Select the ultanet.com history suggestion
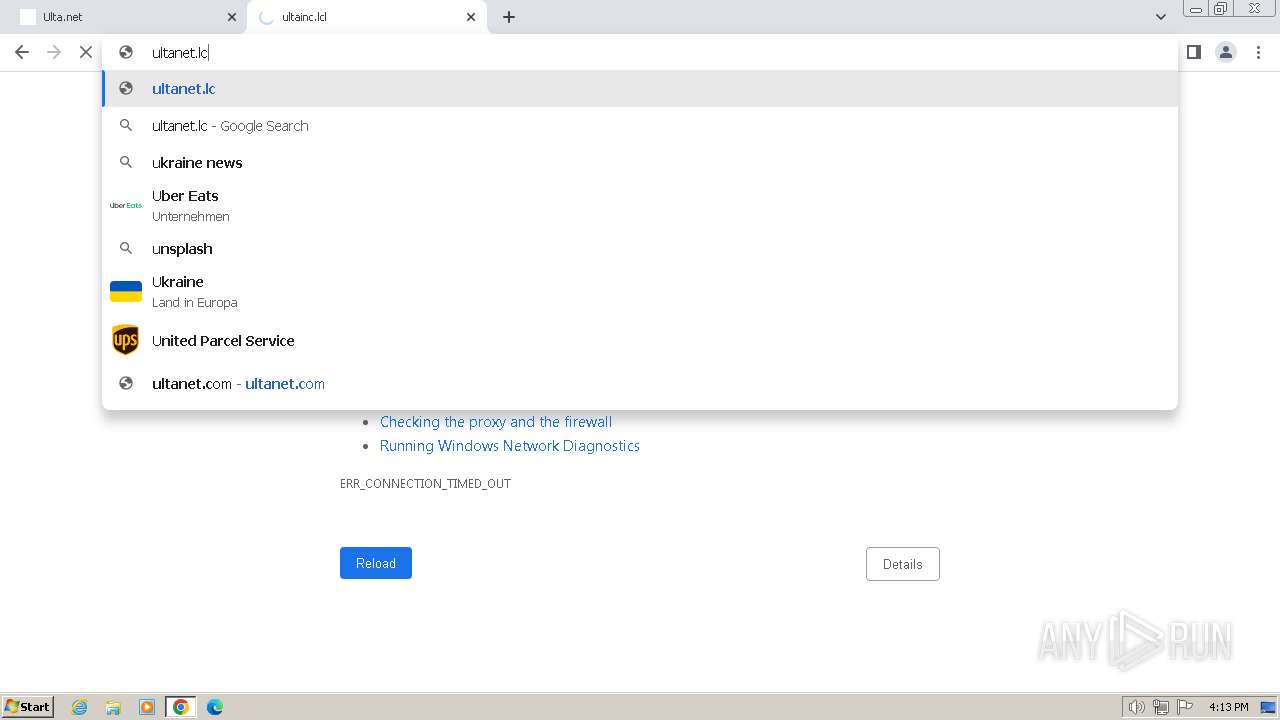The width and height of the screenshot is (1280, 720). pos(640,384)
